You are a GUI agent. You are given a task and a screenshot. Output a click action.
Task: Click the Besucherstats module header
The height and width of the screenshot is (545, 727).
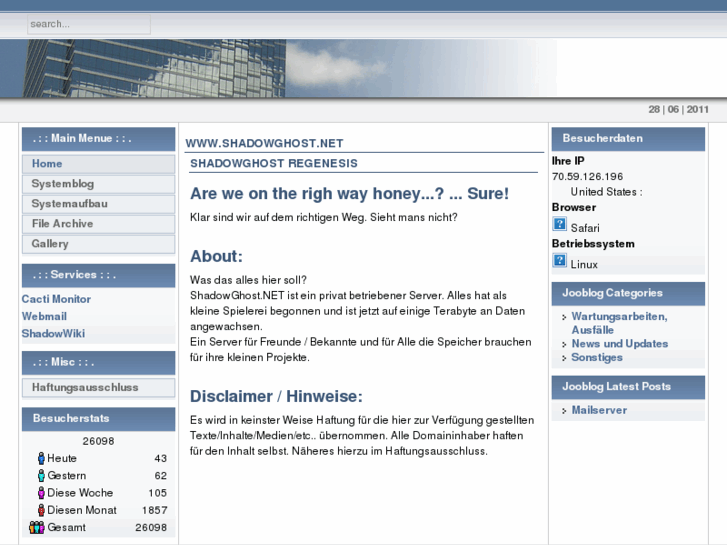point(98,419)
